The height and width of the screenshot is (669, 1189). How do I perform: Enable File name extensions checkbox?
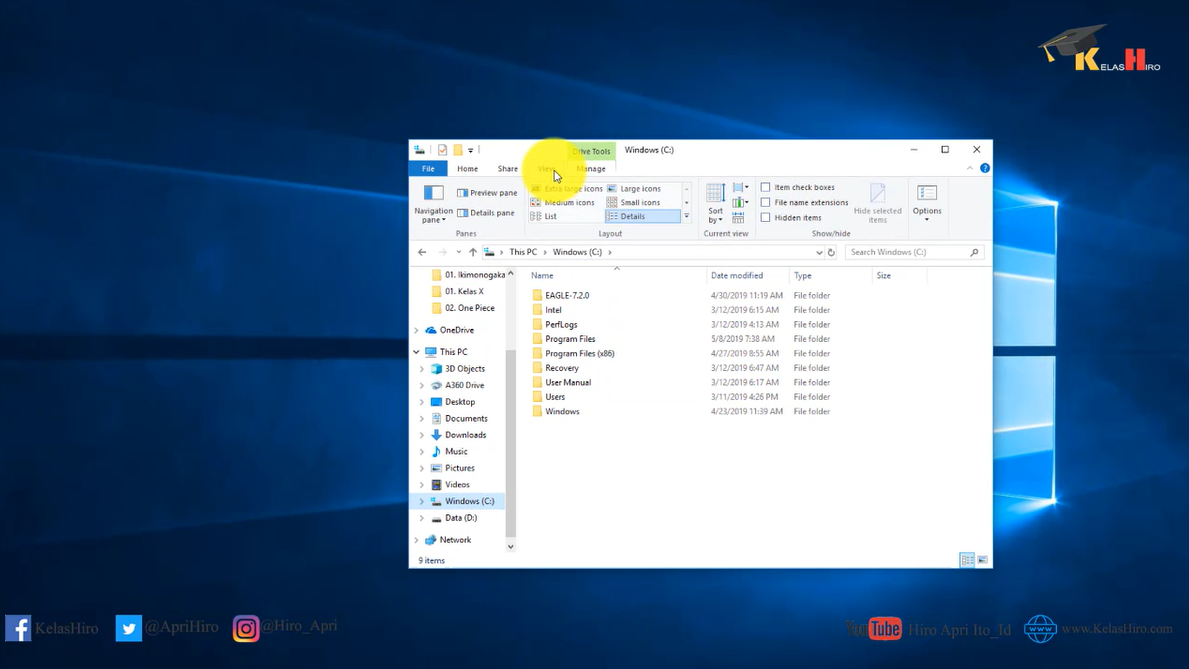click(x=766, y=203)
